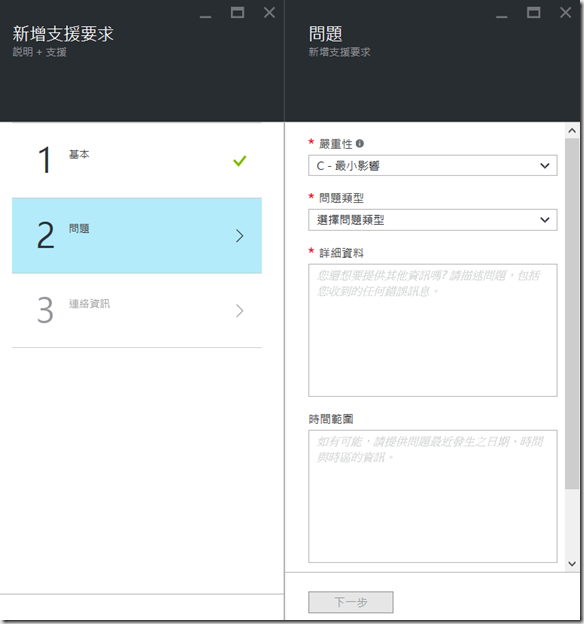Open the 嚴重性 dropdown showing C - 最小影響
The width and height of the screenshot is (584, 624).
433,166
